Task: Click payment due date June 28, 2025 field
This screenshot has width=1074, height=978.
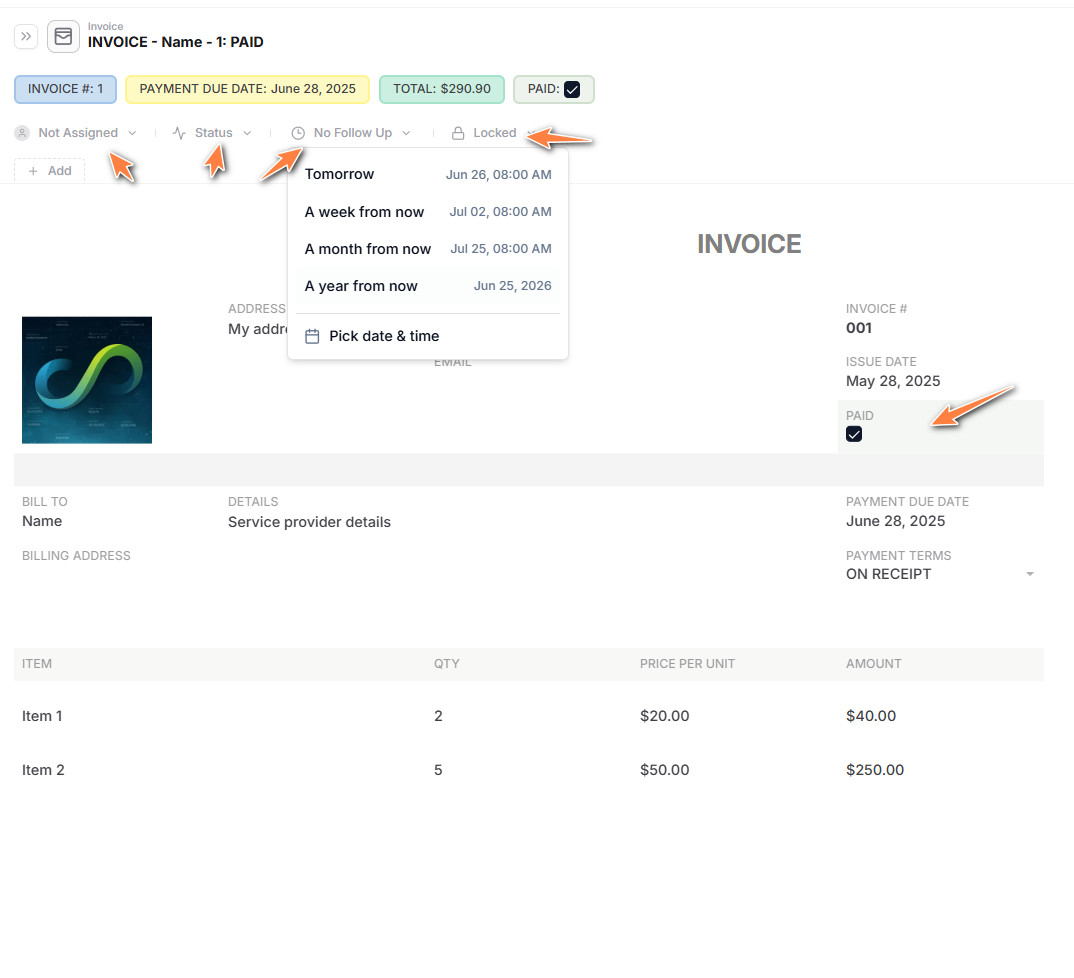Action: click(895, 521)
